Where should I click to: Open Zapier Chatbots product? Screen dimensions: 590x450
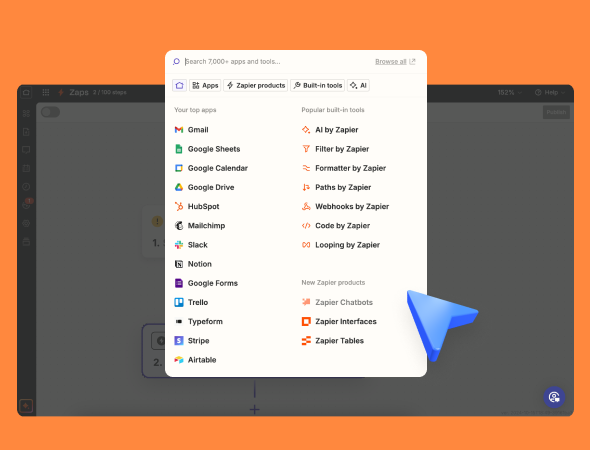[337, 303]
